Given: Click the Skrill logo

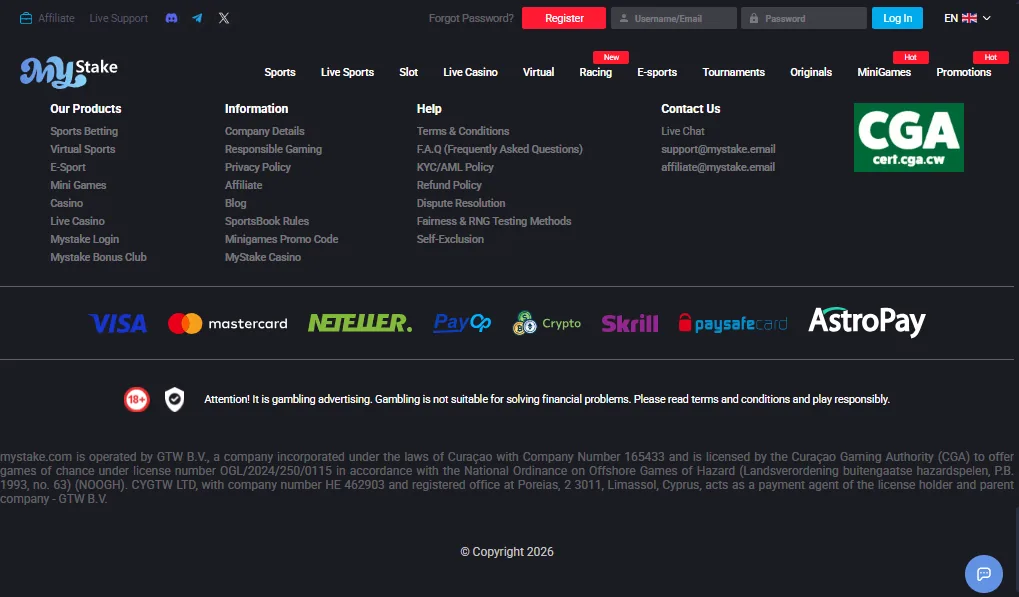Looking at the screenshot, I should (x=630, y=323).
